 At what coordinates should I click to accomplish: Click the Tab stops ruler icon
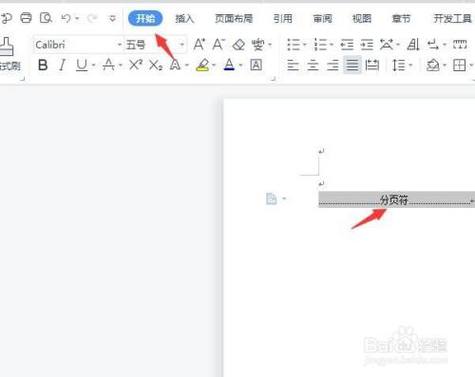(460, 44)
